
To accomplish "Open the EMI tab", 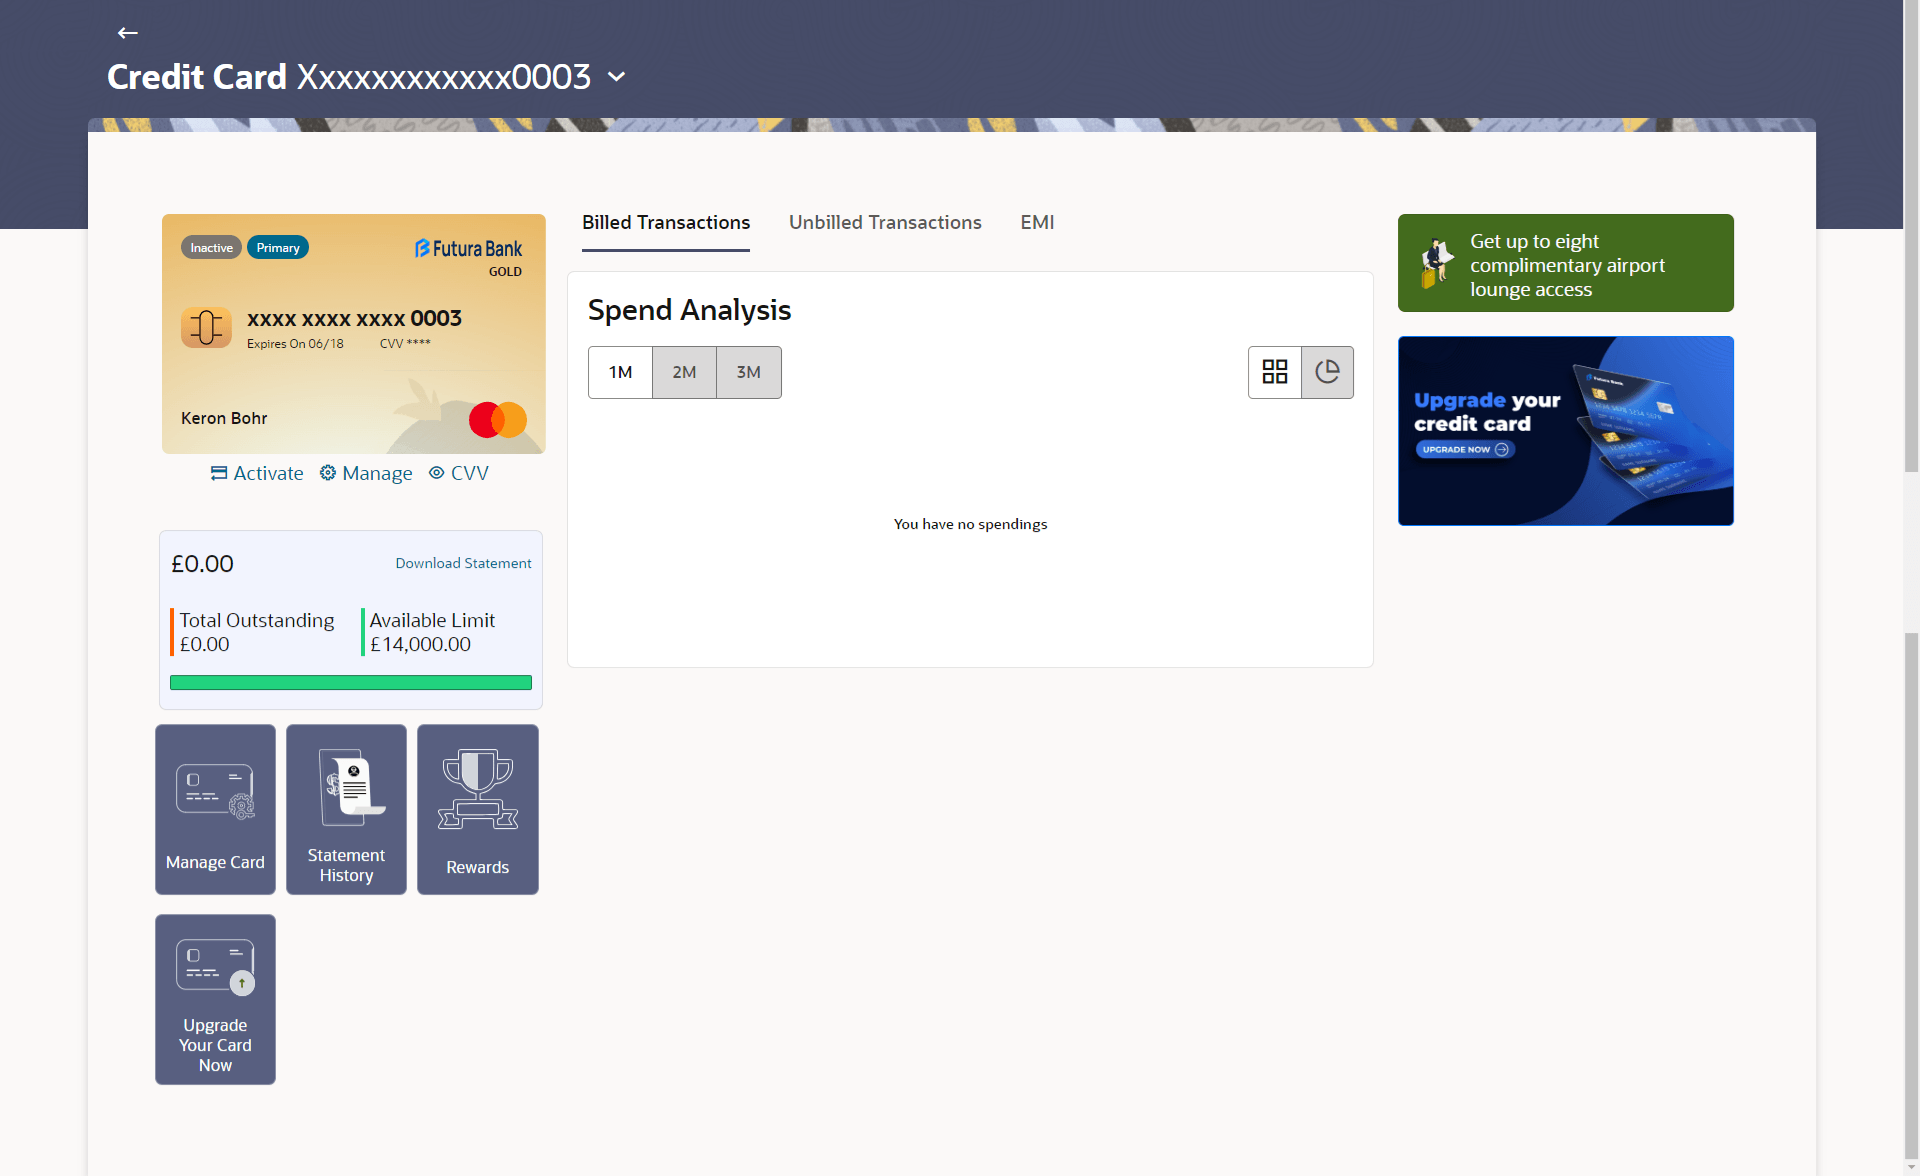I will tap(1037, 222).
